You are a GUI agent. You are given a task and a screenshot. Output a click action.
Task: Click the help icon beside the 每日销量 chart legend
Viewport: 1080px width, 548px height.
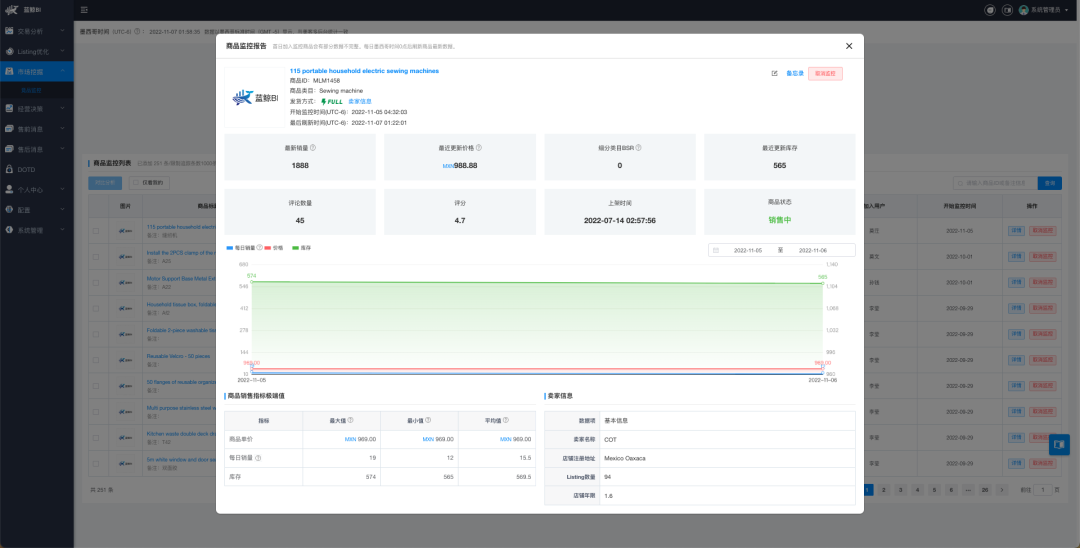pos(259,247)
